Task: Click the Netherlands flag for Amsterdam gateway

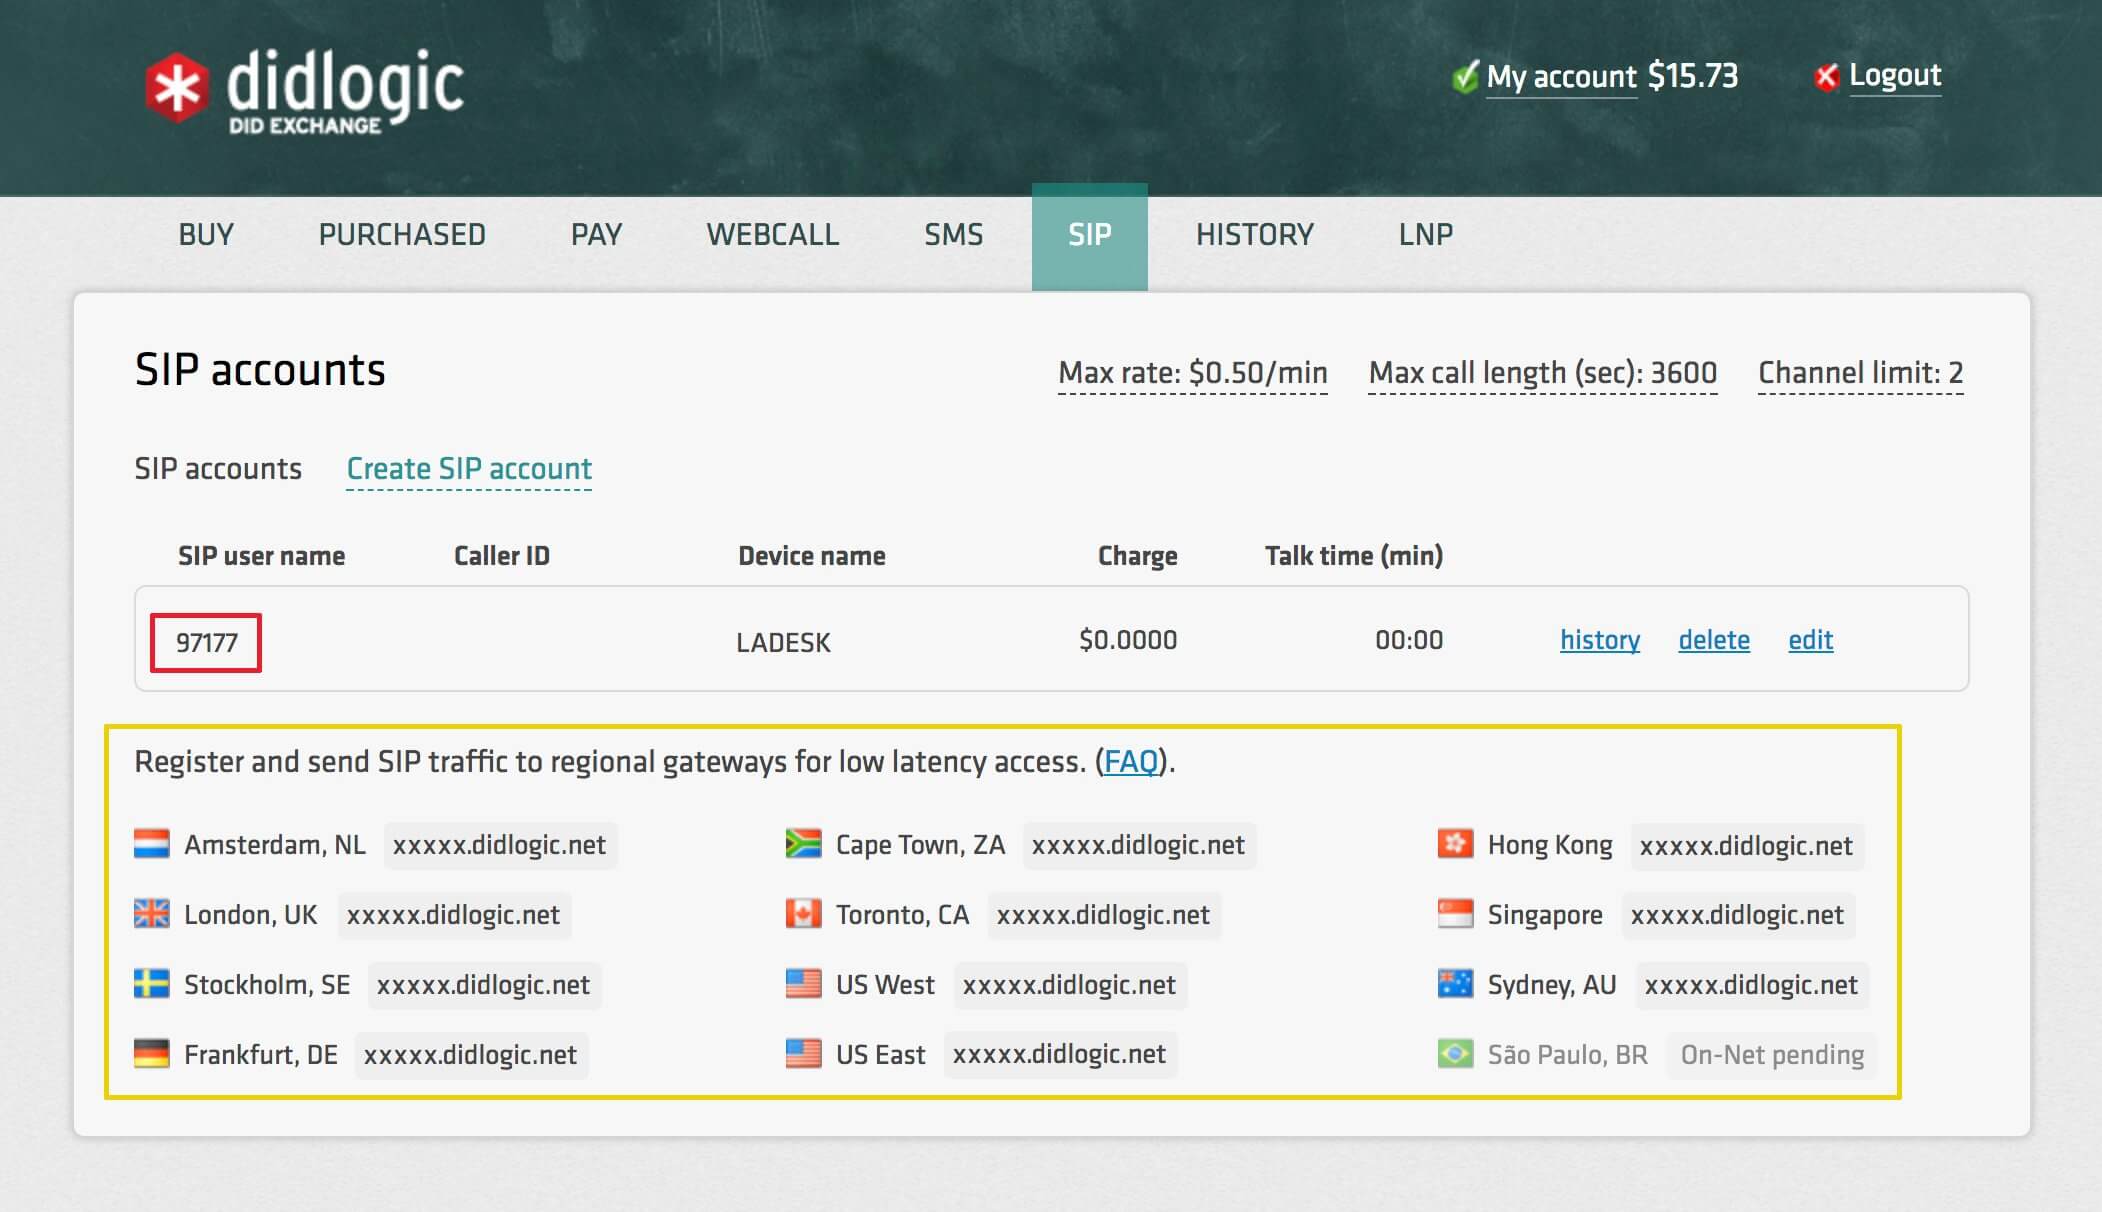Action: pos(153,845)
